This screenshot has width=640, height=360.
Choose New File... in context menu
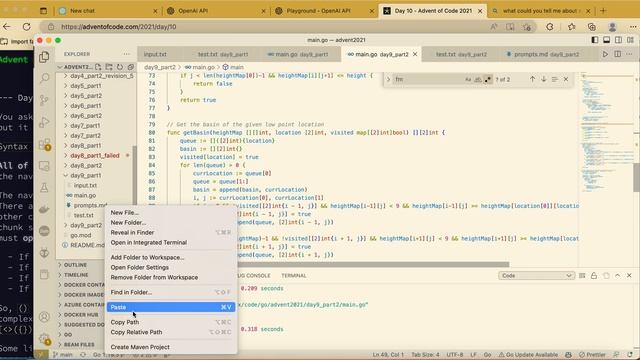tap(171, 213)
